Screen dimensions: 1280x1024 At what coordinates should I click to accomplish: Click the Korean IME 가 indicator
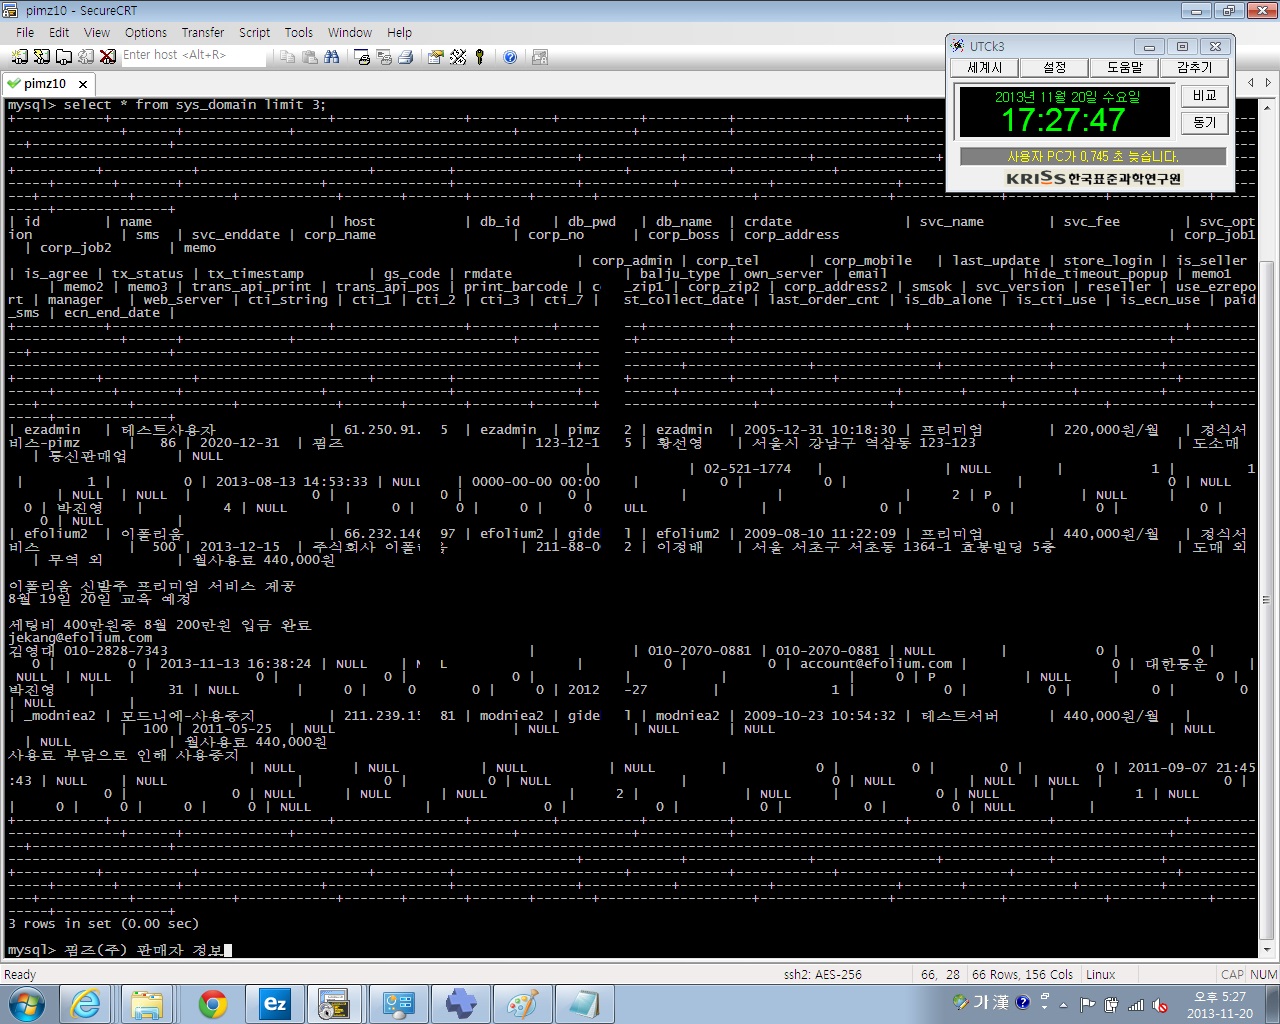pos(979,1002)
